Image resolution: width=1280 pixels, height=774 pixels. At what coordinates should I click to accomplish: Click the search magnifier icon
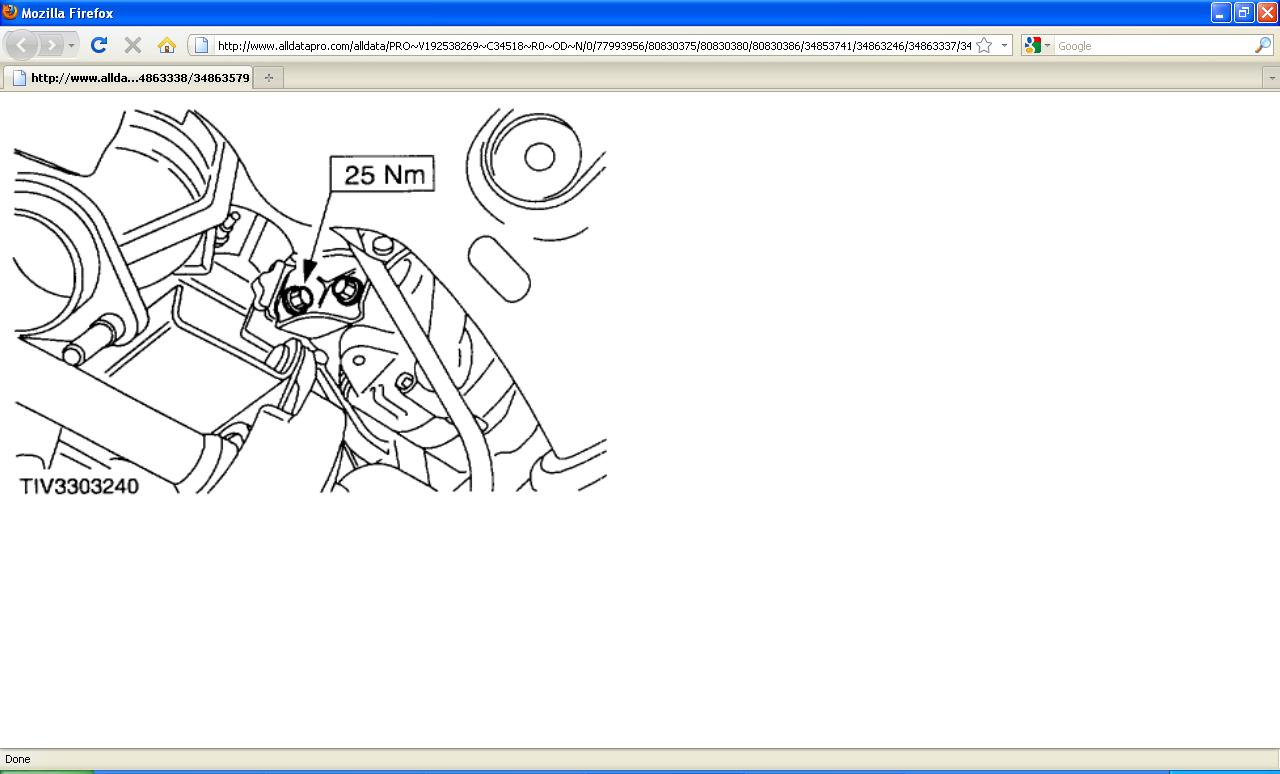click(x=1263, y=45)
